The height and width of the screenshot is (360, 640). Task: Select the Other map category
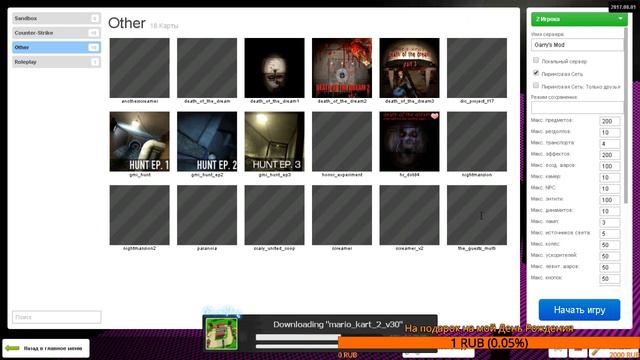pos(56,47)
